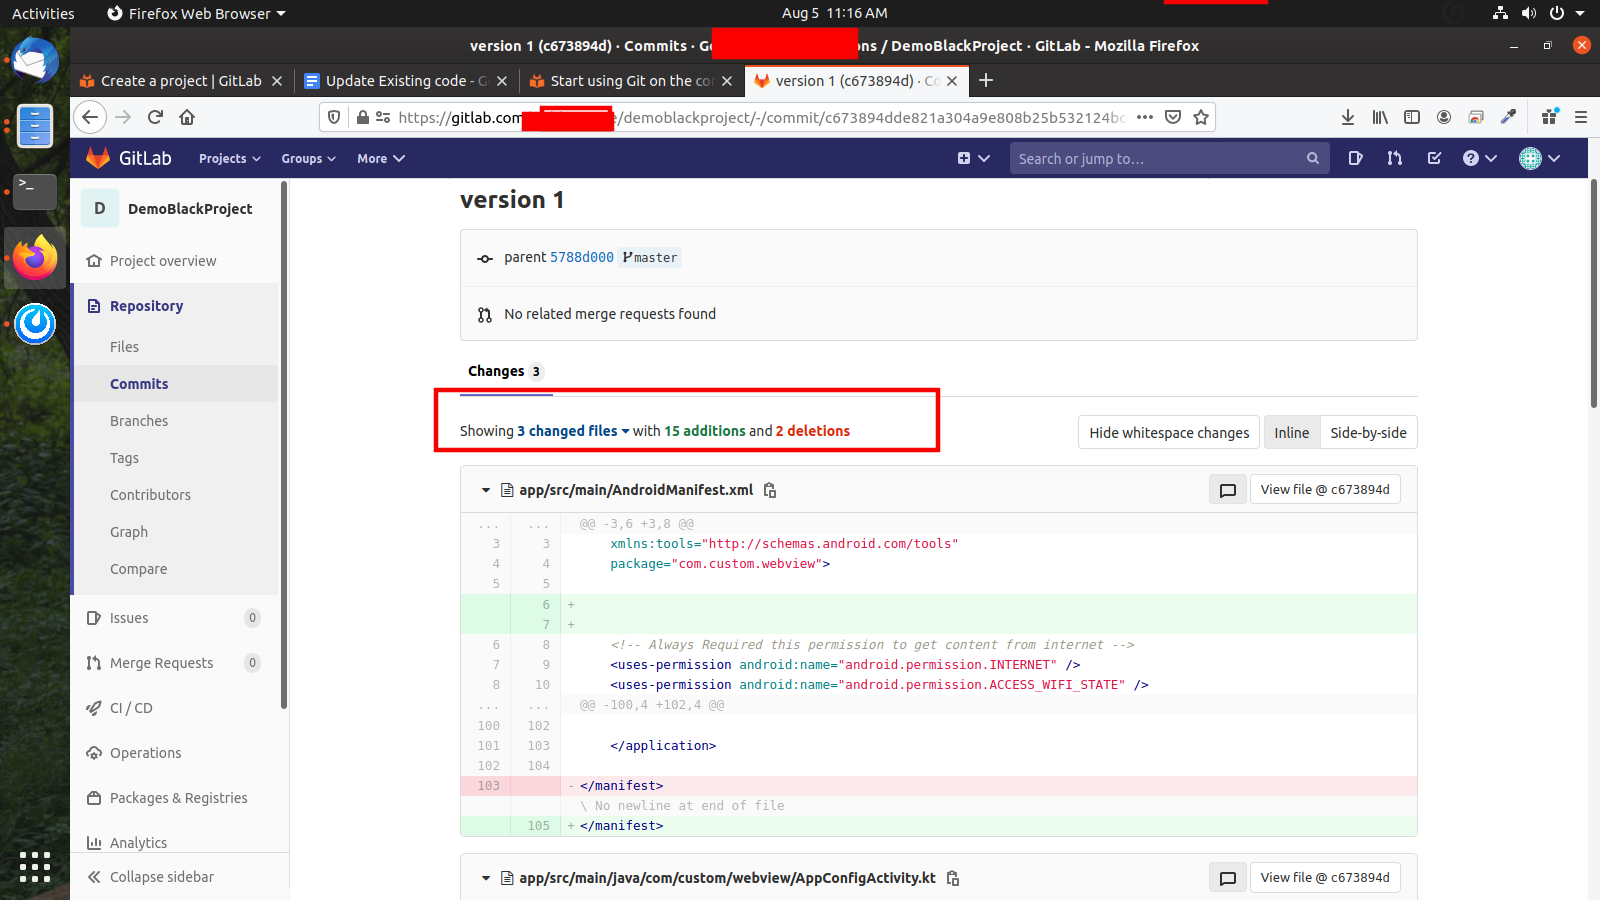Bookmark this page with star icon
The image size is (1600, 900).
click(1201, 117)
